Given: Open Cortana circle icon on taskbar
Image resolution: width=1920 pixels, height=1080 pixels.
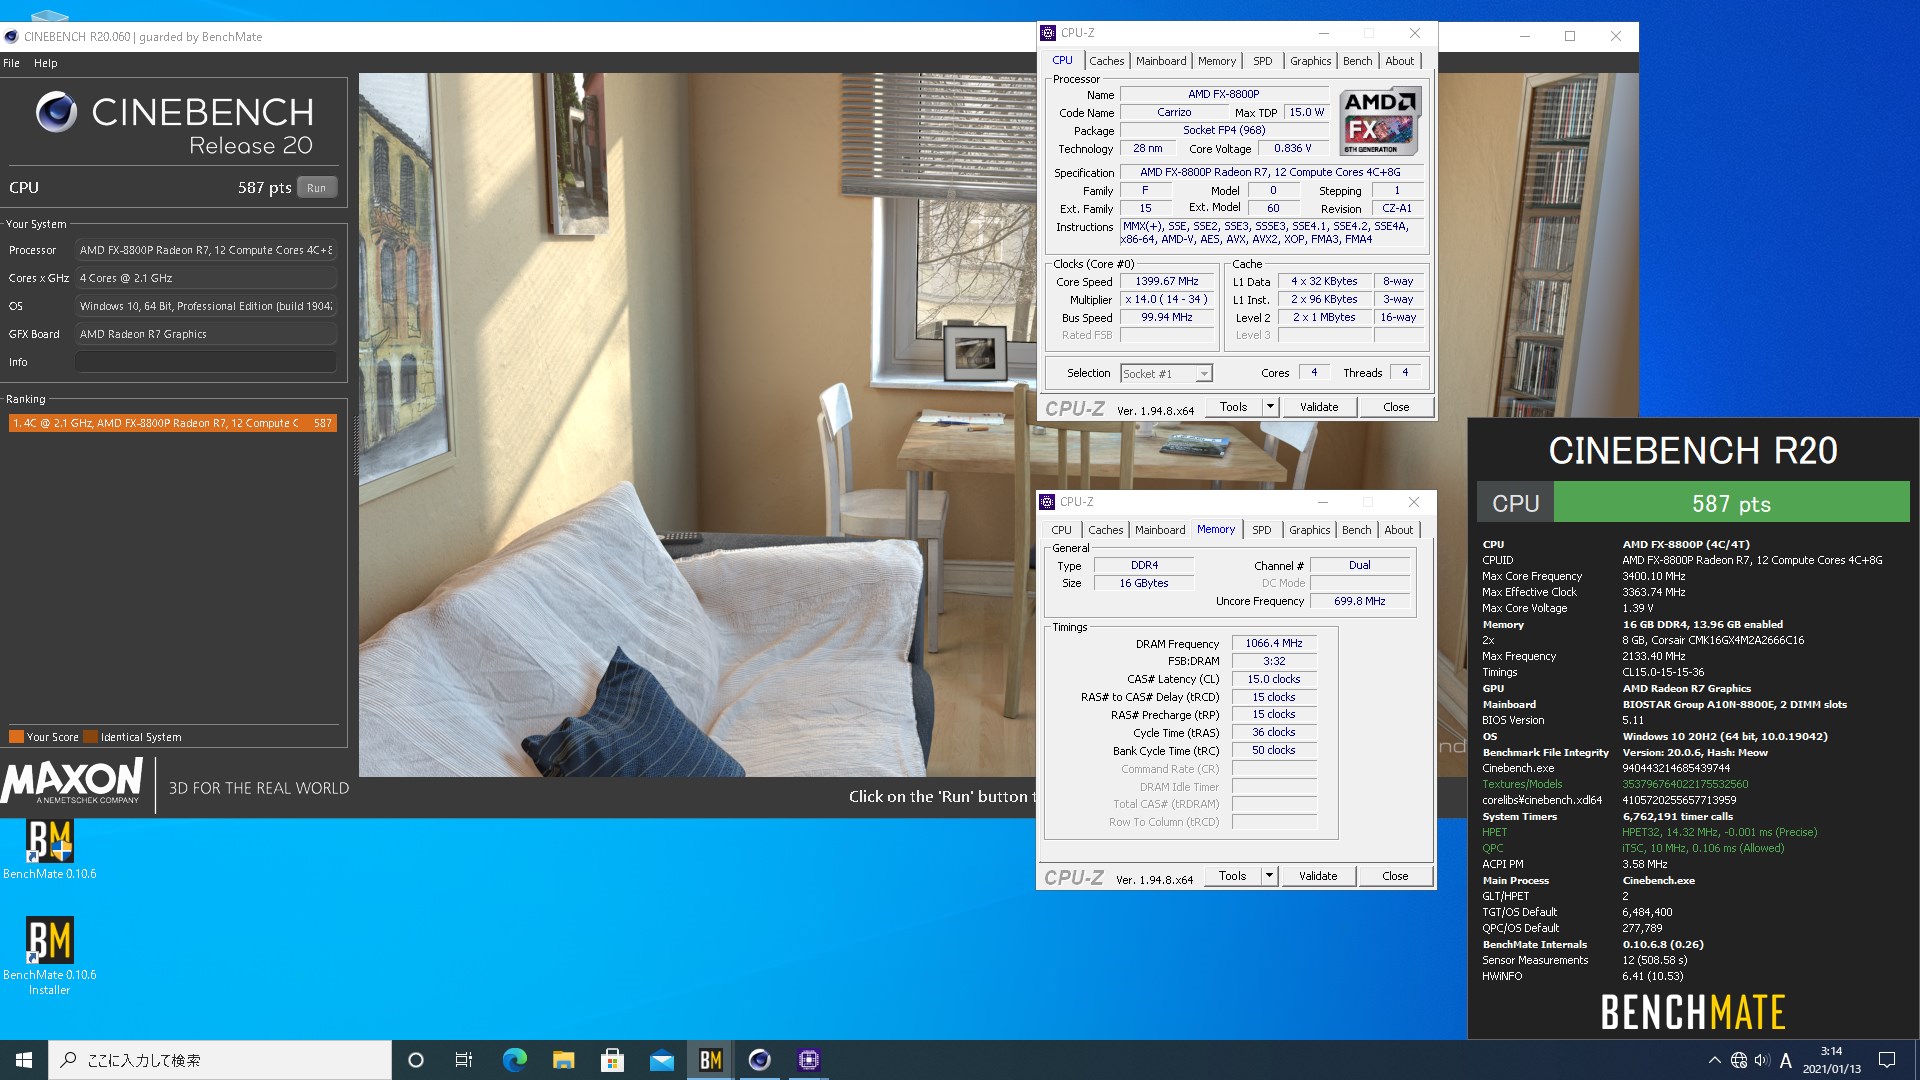Looking at the screenshot, I should 416,1060.
